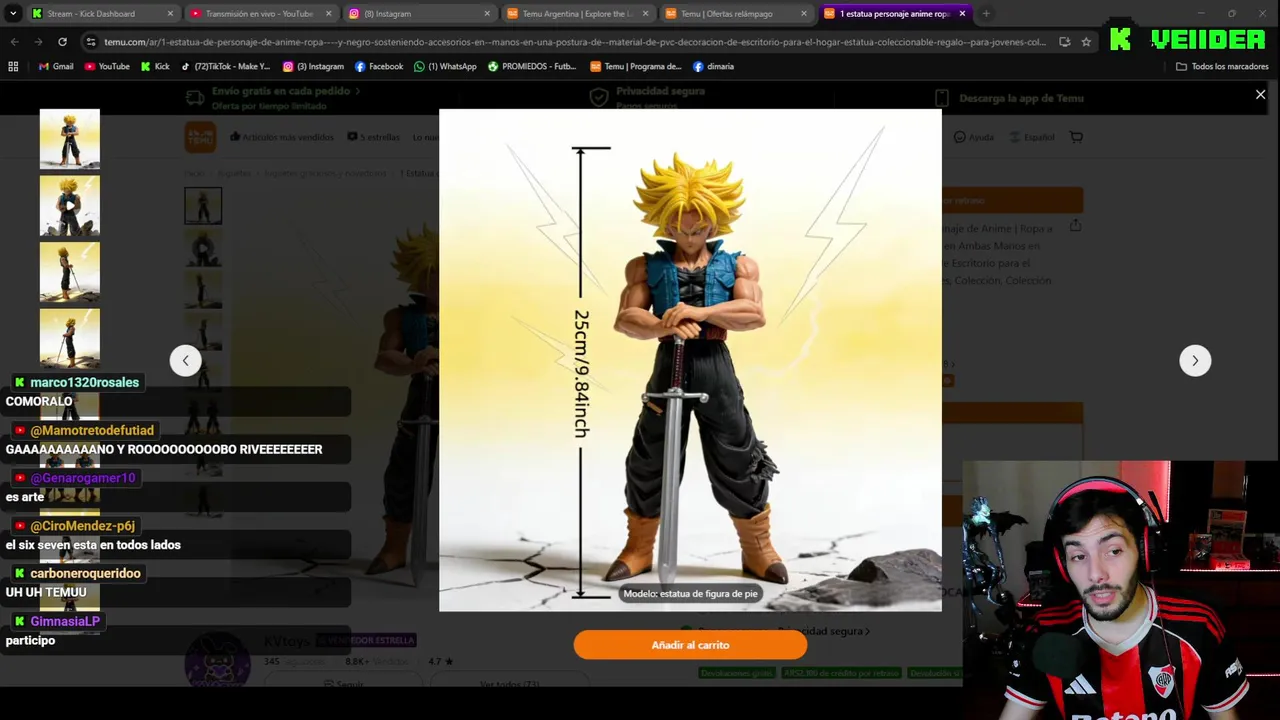Select the second figure thumbnail in the lightbox strip
Screen dimensions: 1280x720
coord(70,206)
